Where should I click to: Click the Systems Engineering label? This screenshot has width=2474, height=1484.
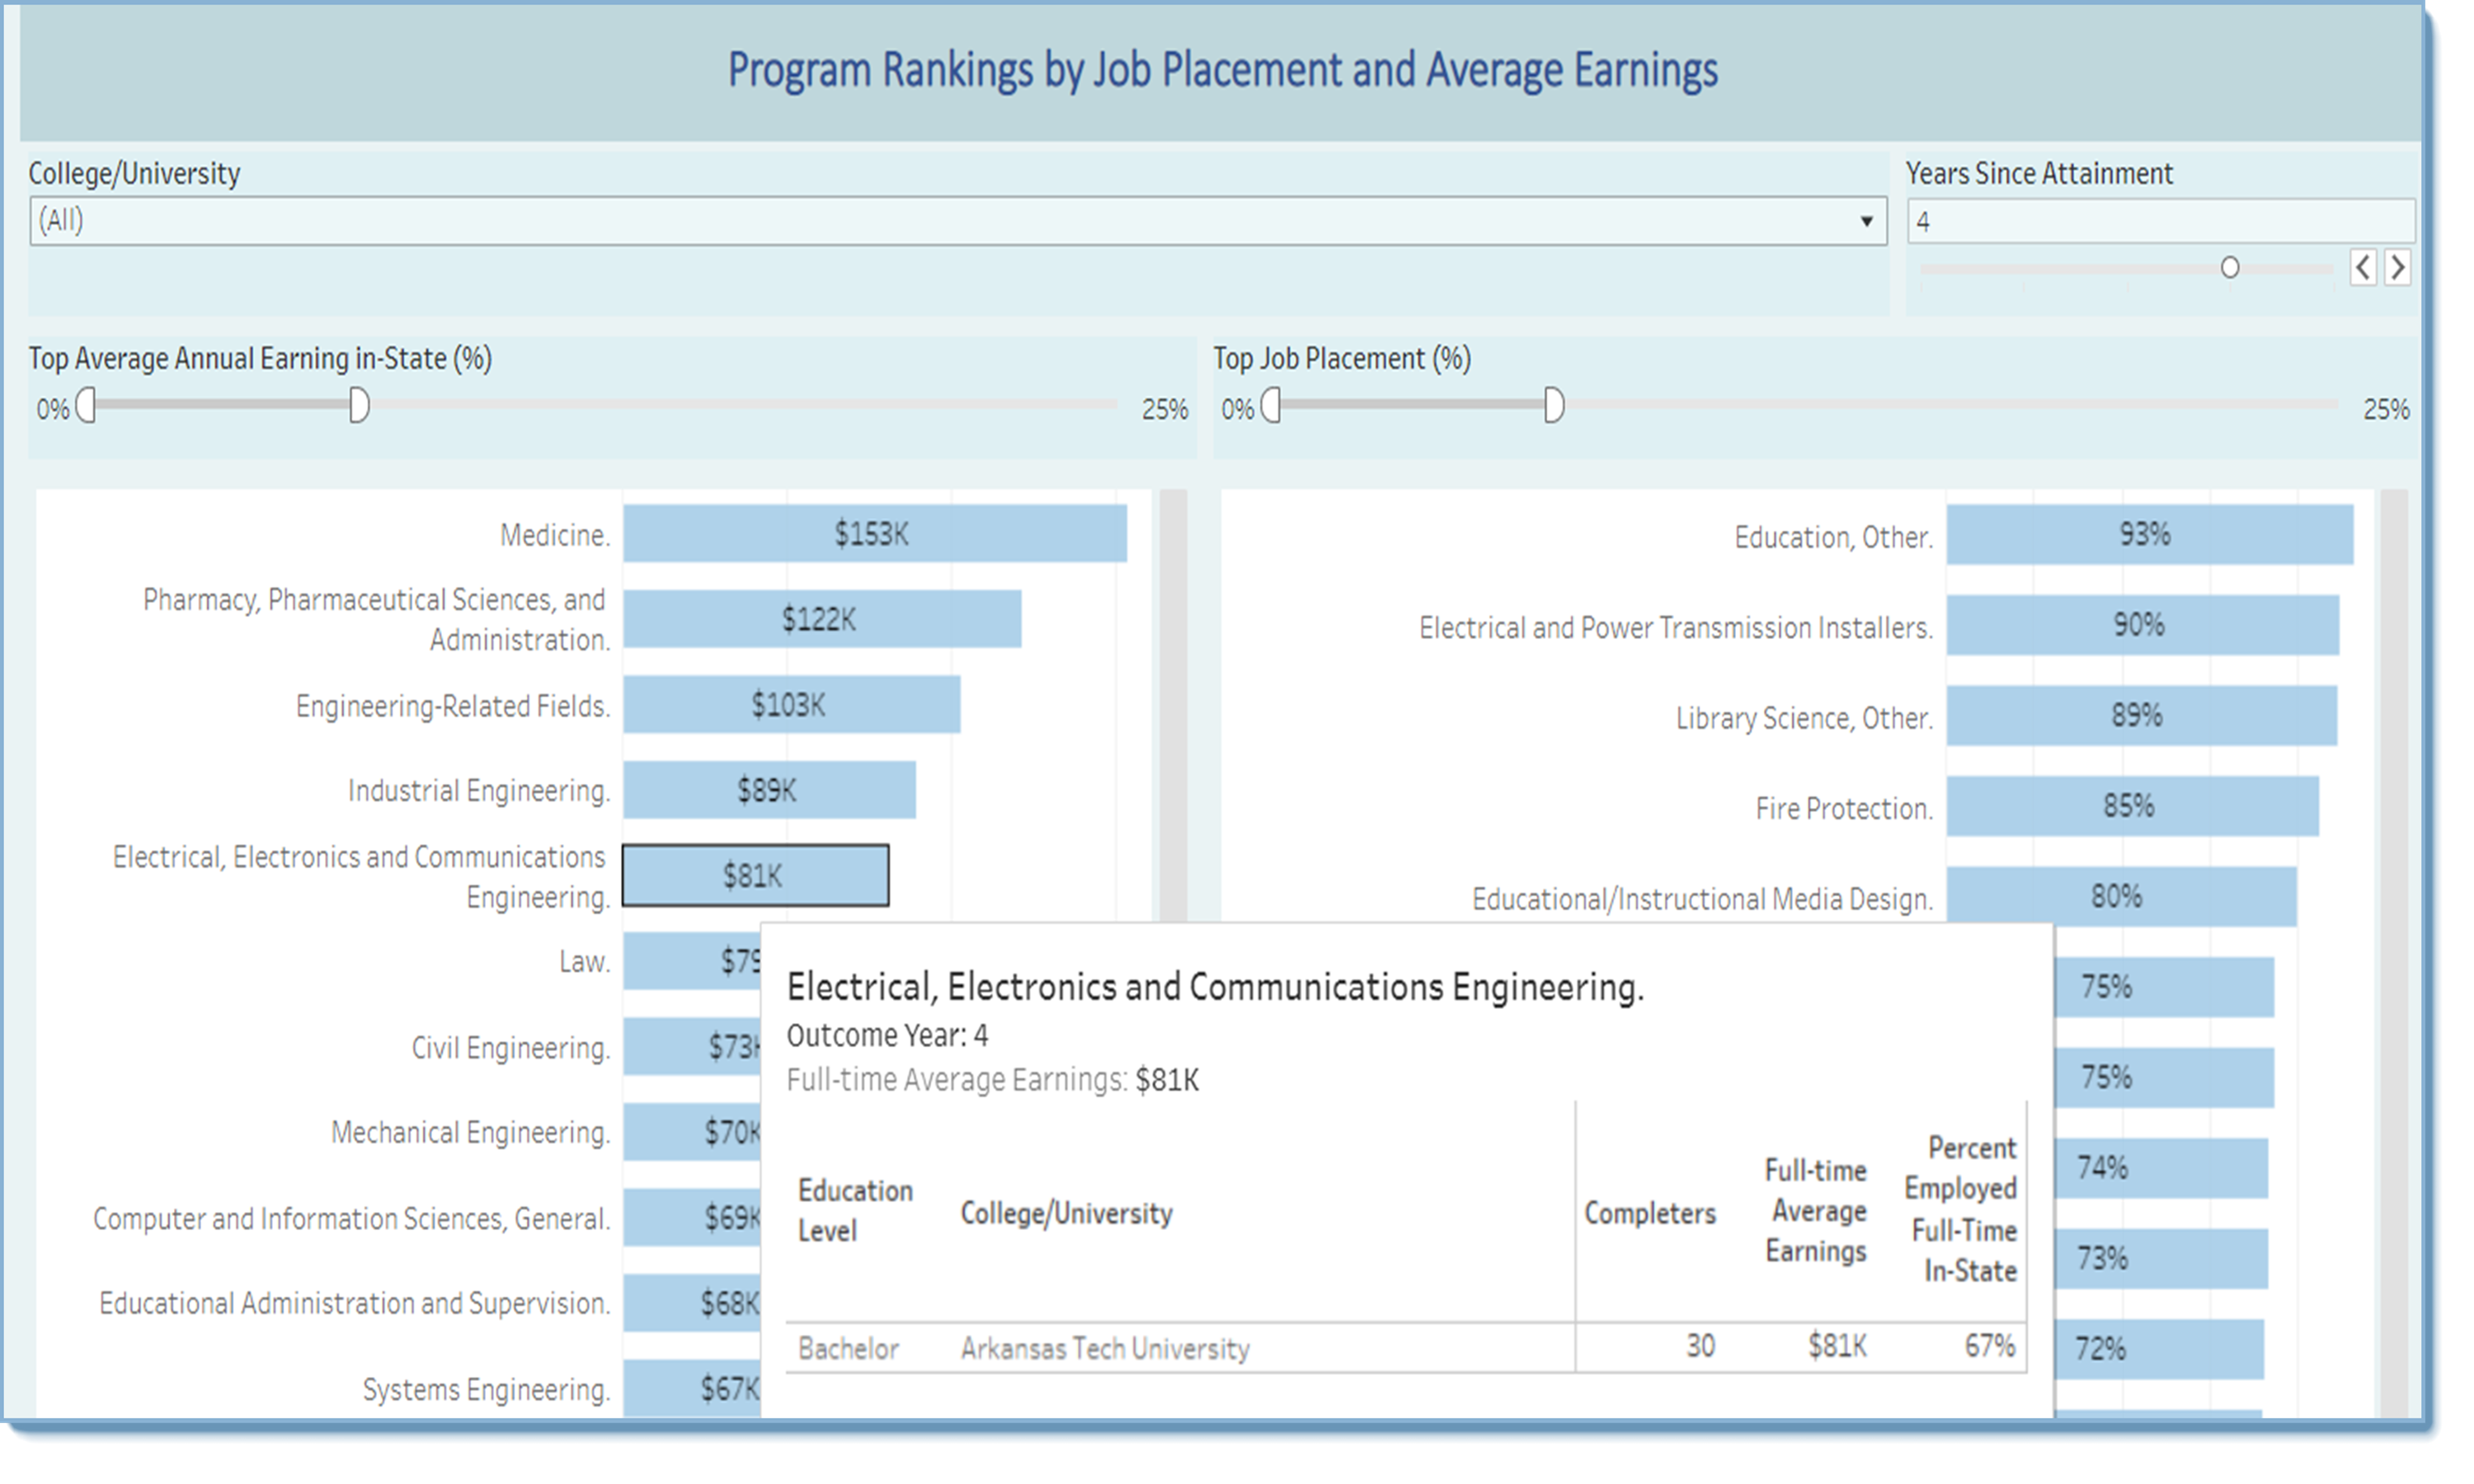tap(487, 1390)
